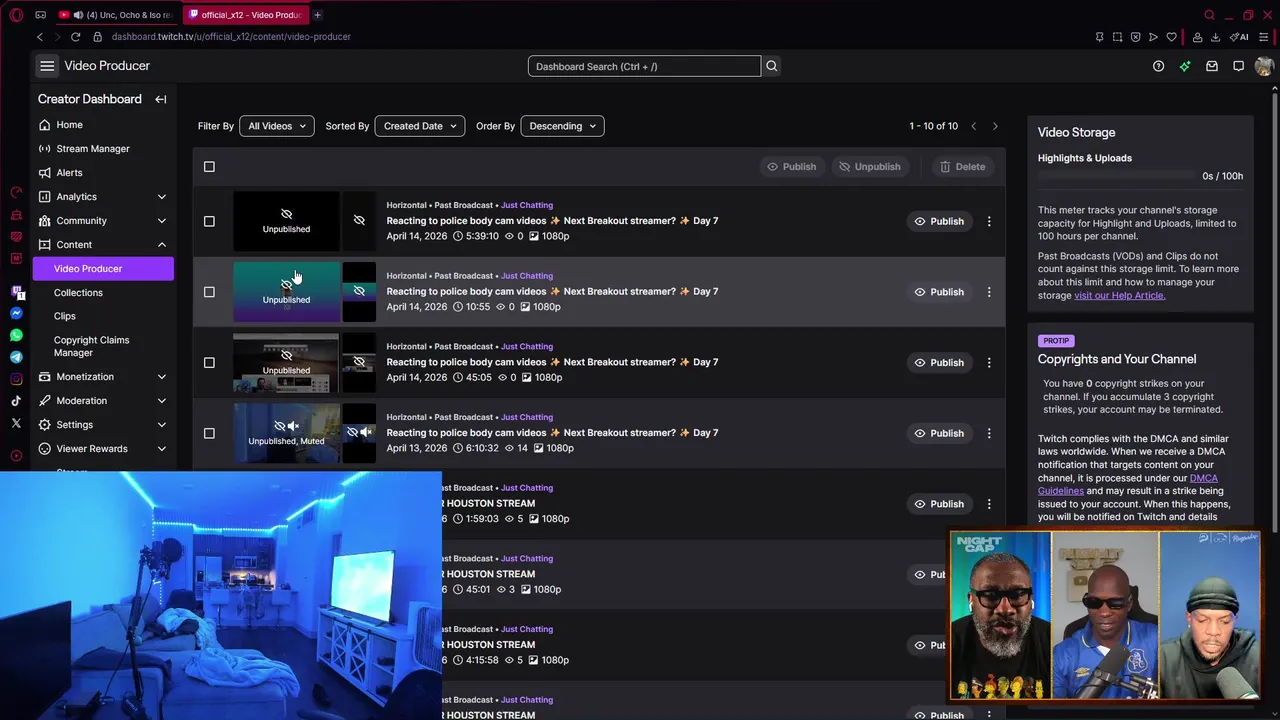Open more options for 5:39:10 video
Viewport: 1280px width, 720px height.
point(989,221)
